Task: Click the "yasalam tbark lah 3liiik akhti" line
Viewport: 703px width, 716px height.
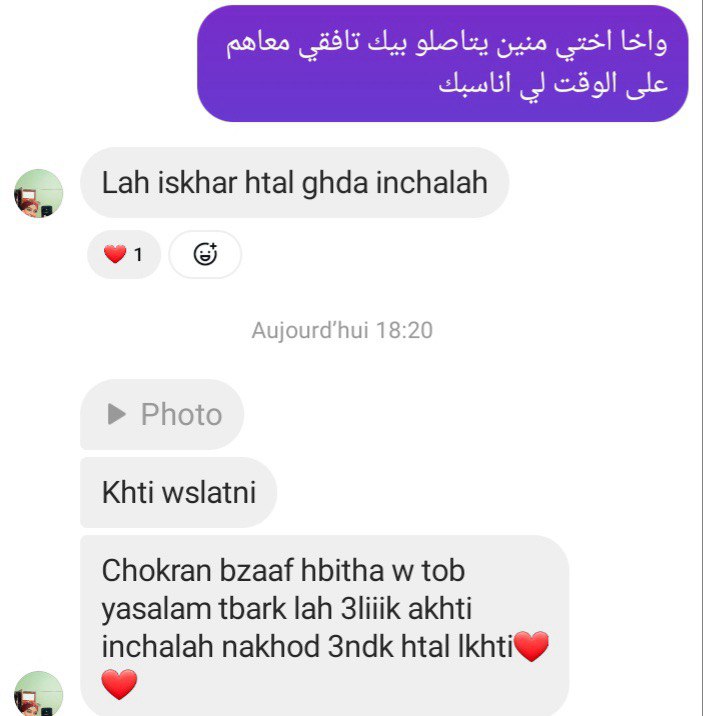Action: [x=287, y=609]
